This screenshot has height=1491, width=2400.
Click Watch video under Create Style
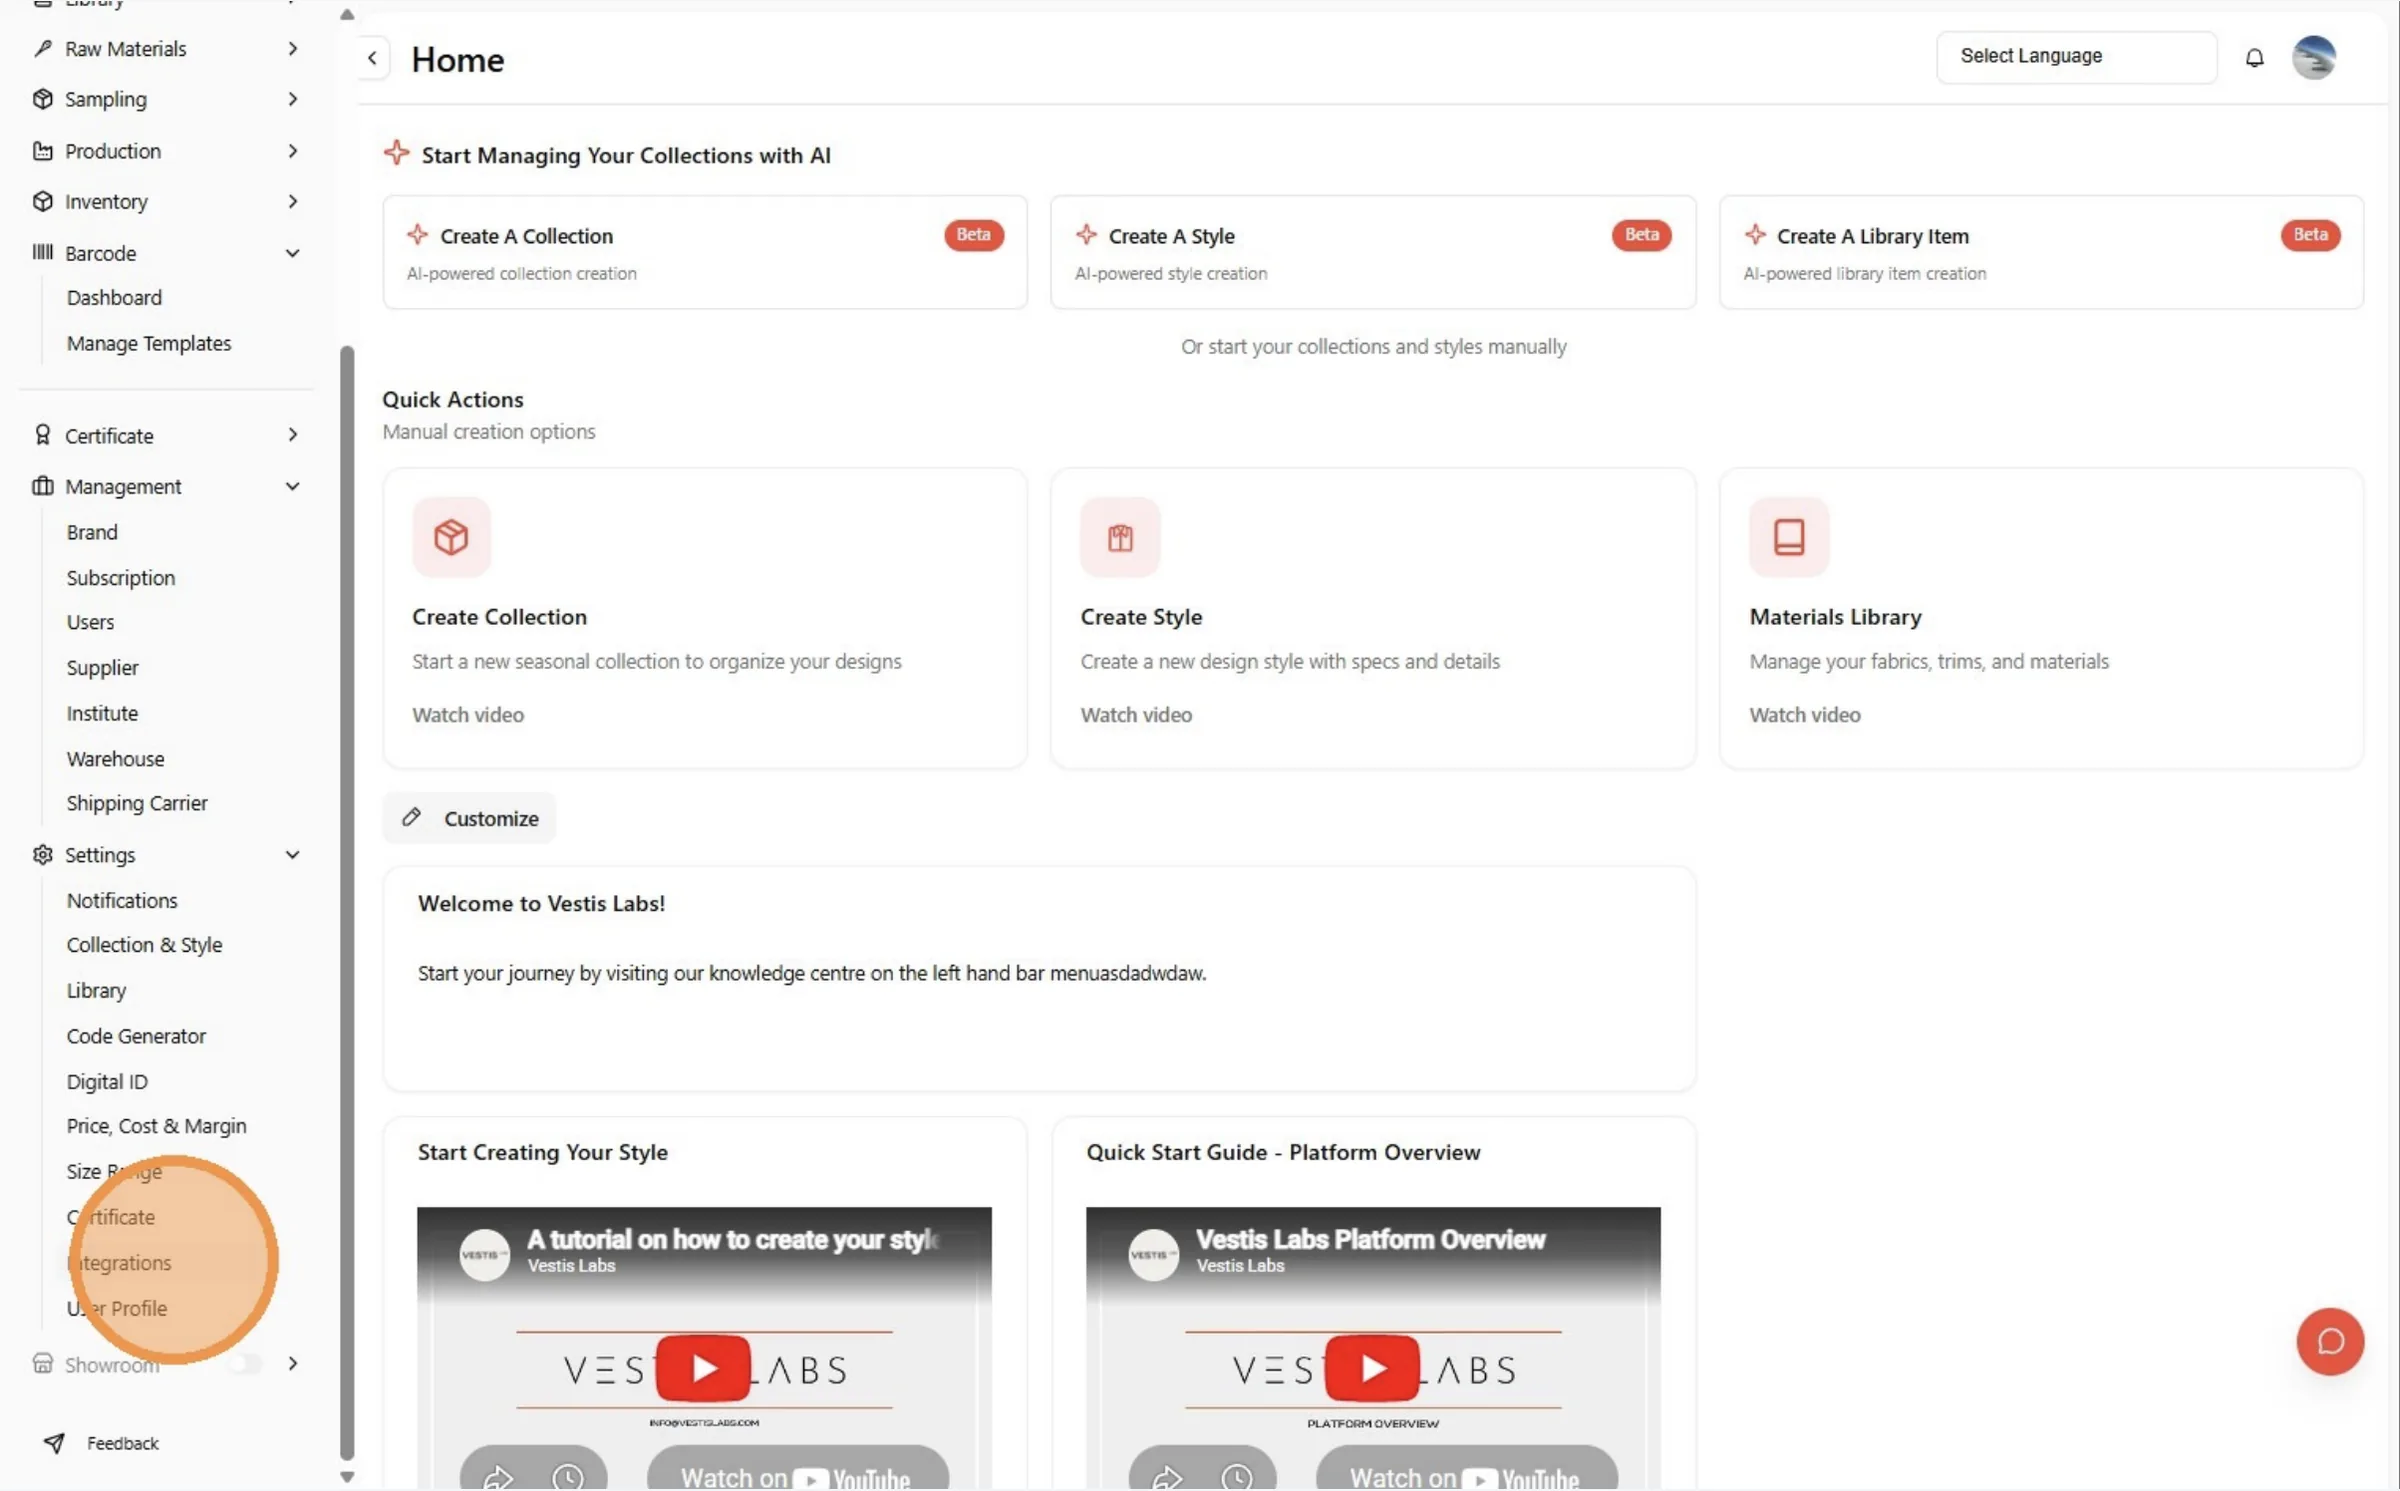tap(1136, 714)
